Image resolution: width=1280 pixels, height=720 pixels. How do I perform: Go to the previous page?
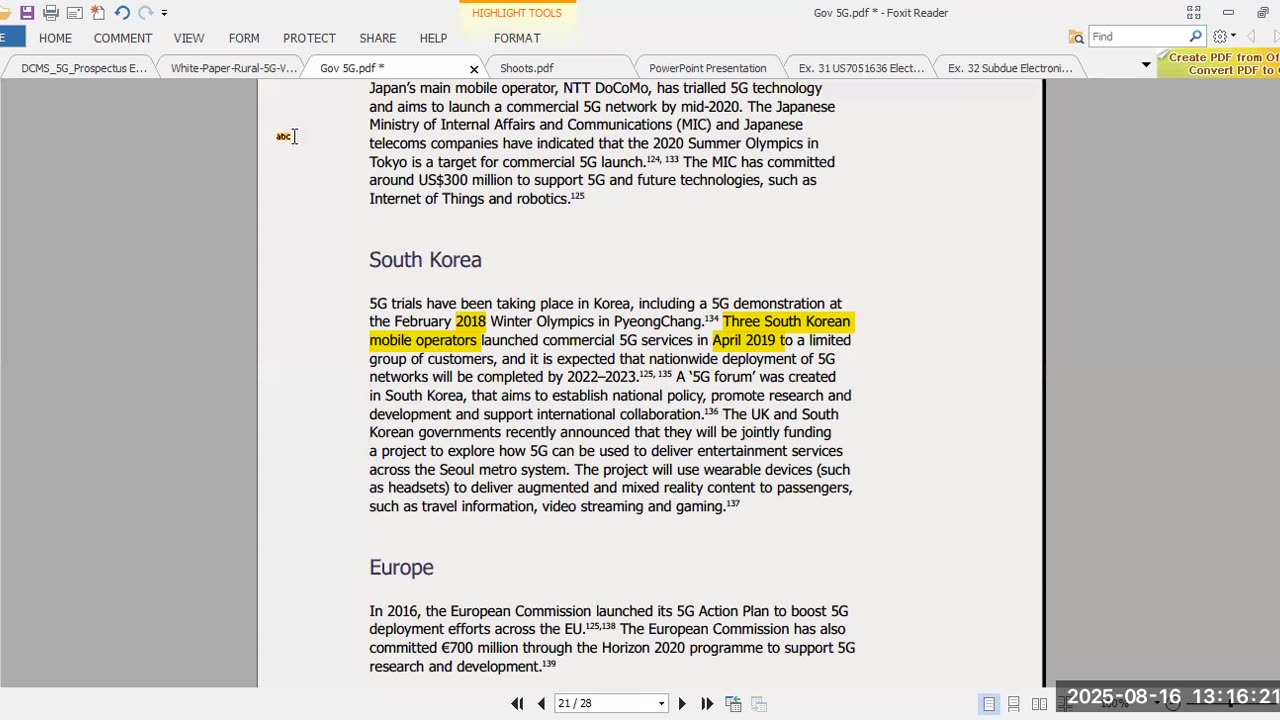(x=541, y=704)
